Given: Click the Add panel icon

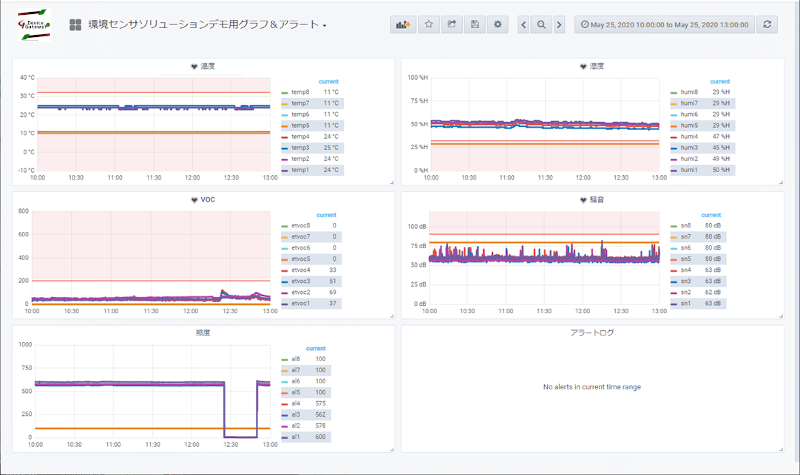Looking at the screenshot, I should coord(405,24).
